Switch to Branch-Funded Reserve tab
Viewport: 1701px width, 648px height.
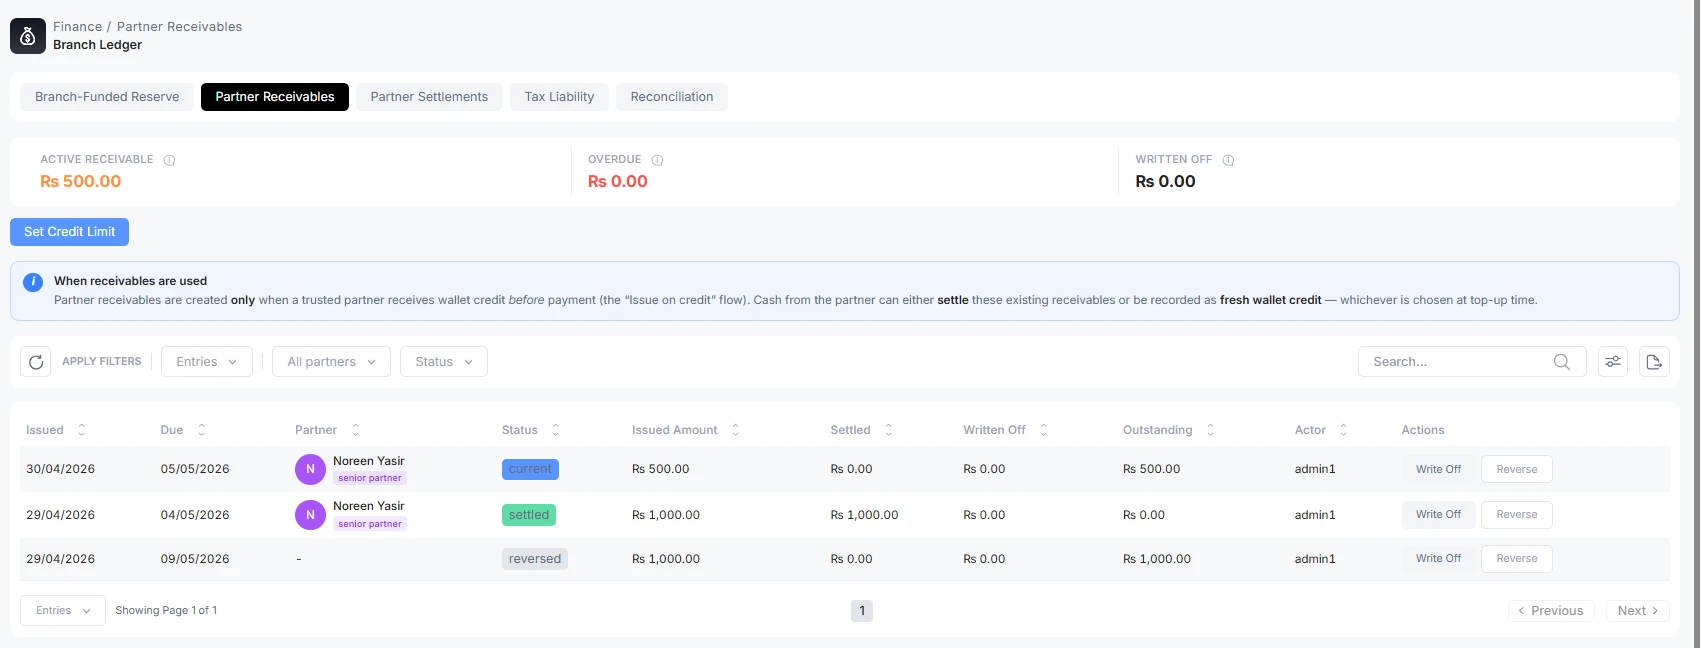(107, 97)
